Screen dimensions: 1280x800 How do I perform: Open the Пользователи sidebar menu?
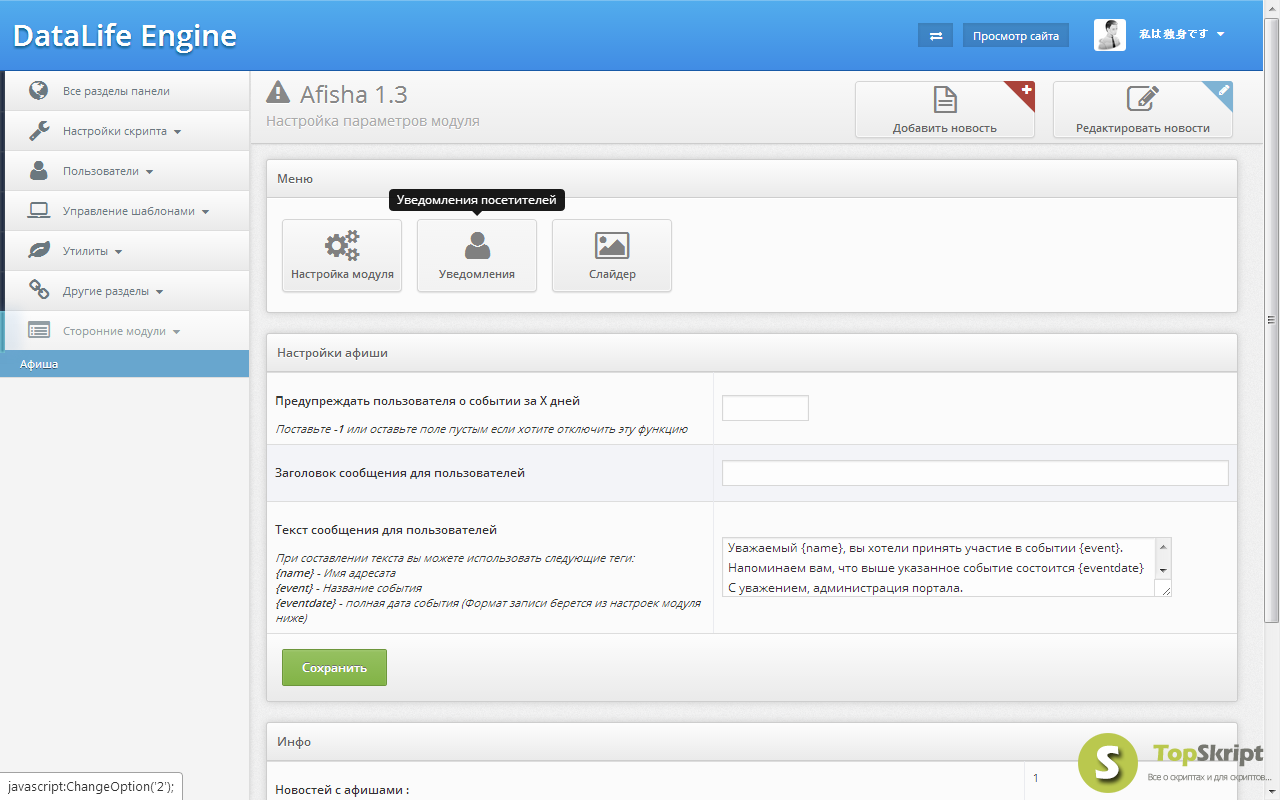pos(126,170)
